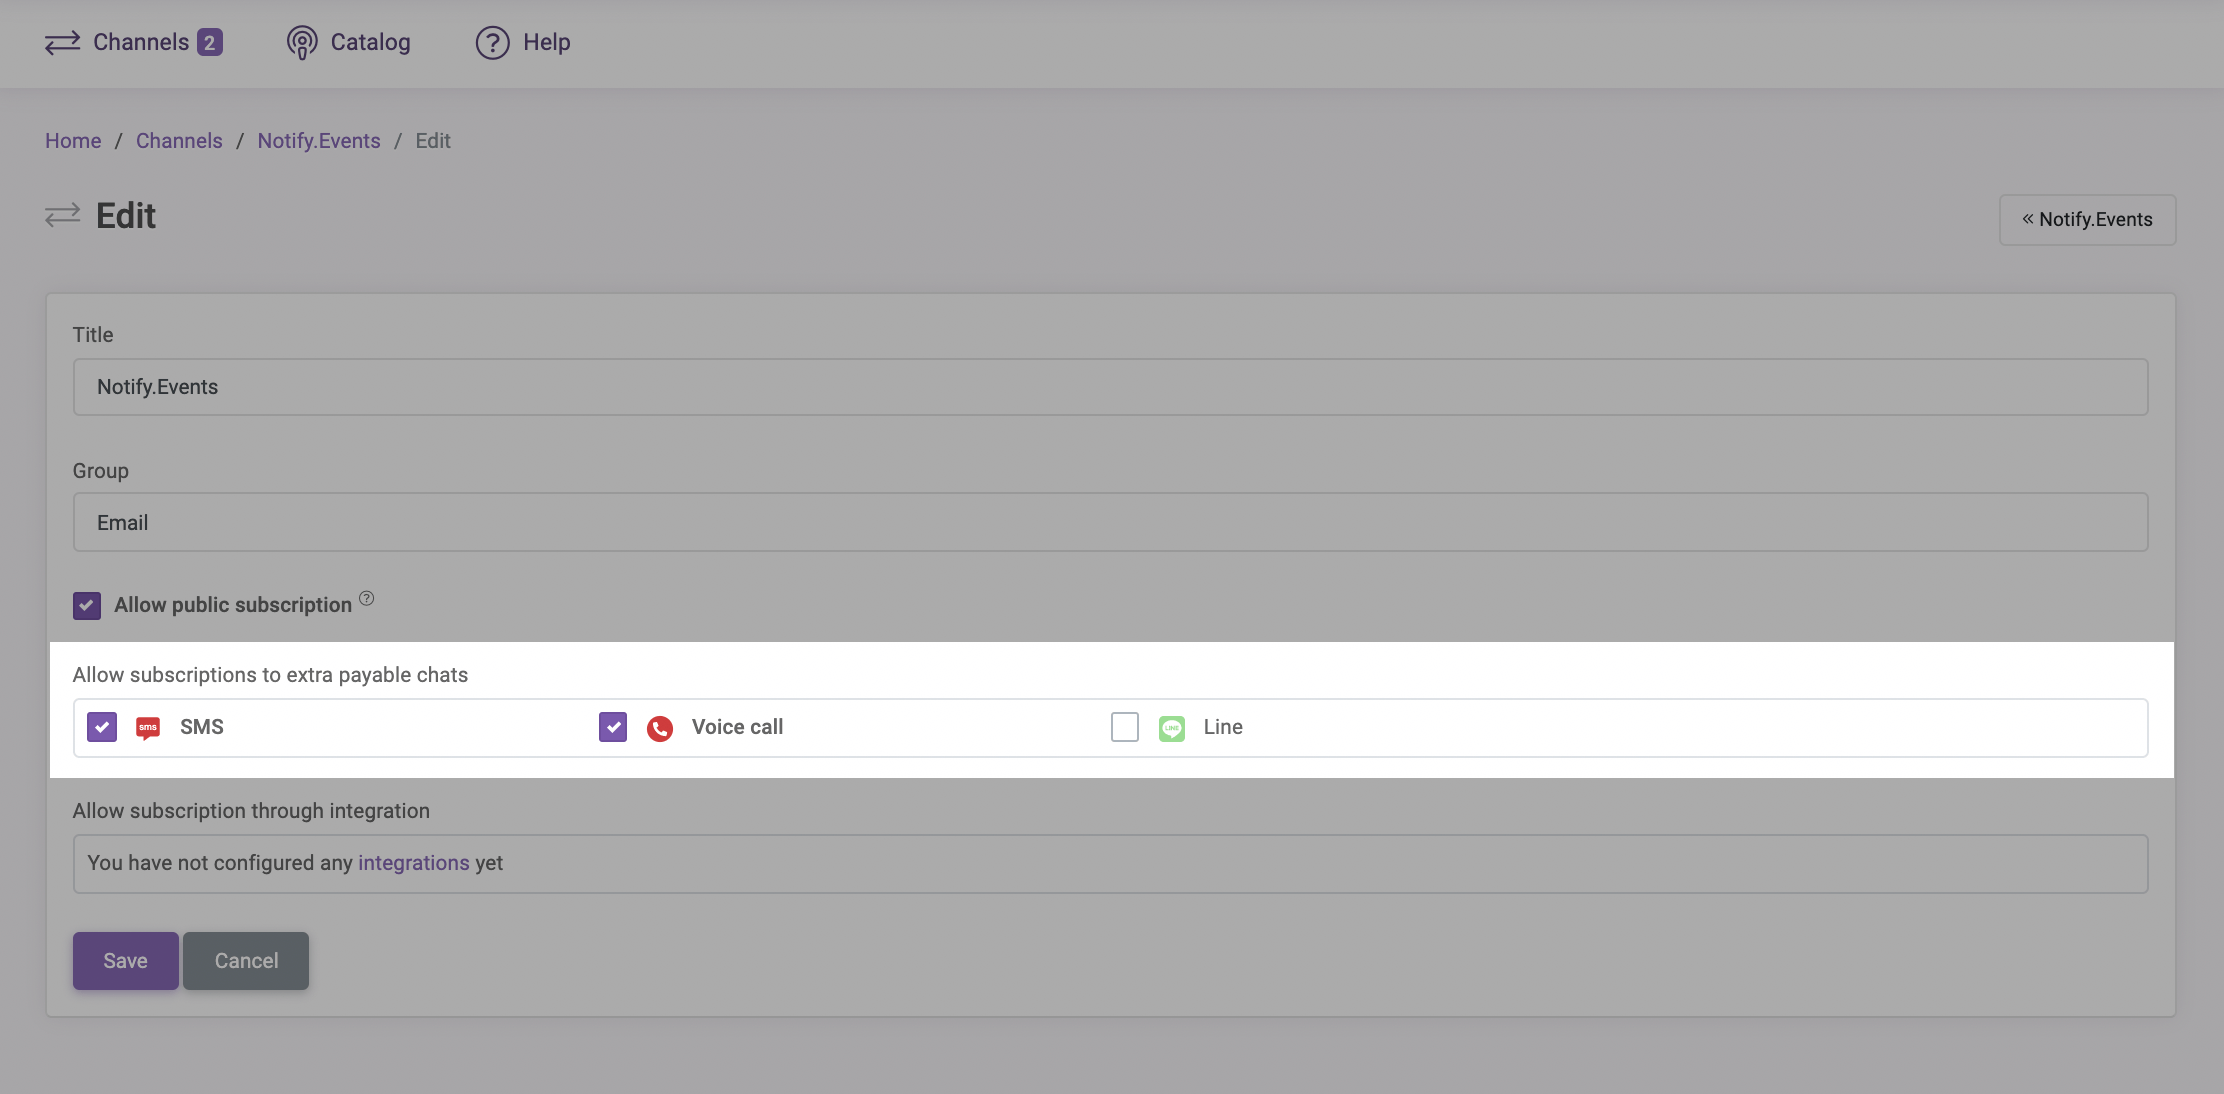Expand the Group dropdown field
This screenshot has height=1094, width=2224.
pyautogui.click(x=1111, y=521)
